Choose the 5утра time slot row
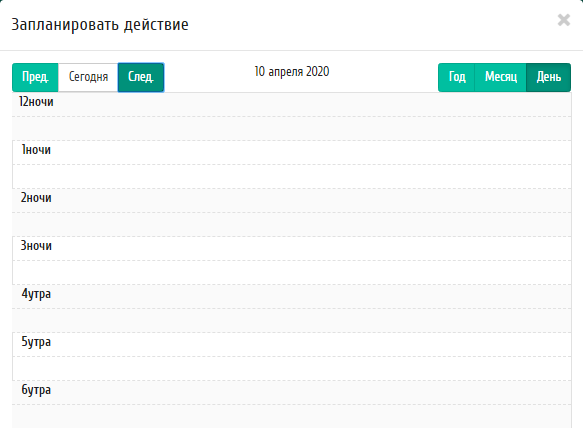This screenshot has height=428, width=583. (x=292, y=344)
